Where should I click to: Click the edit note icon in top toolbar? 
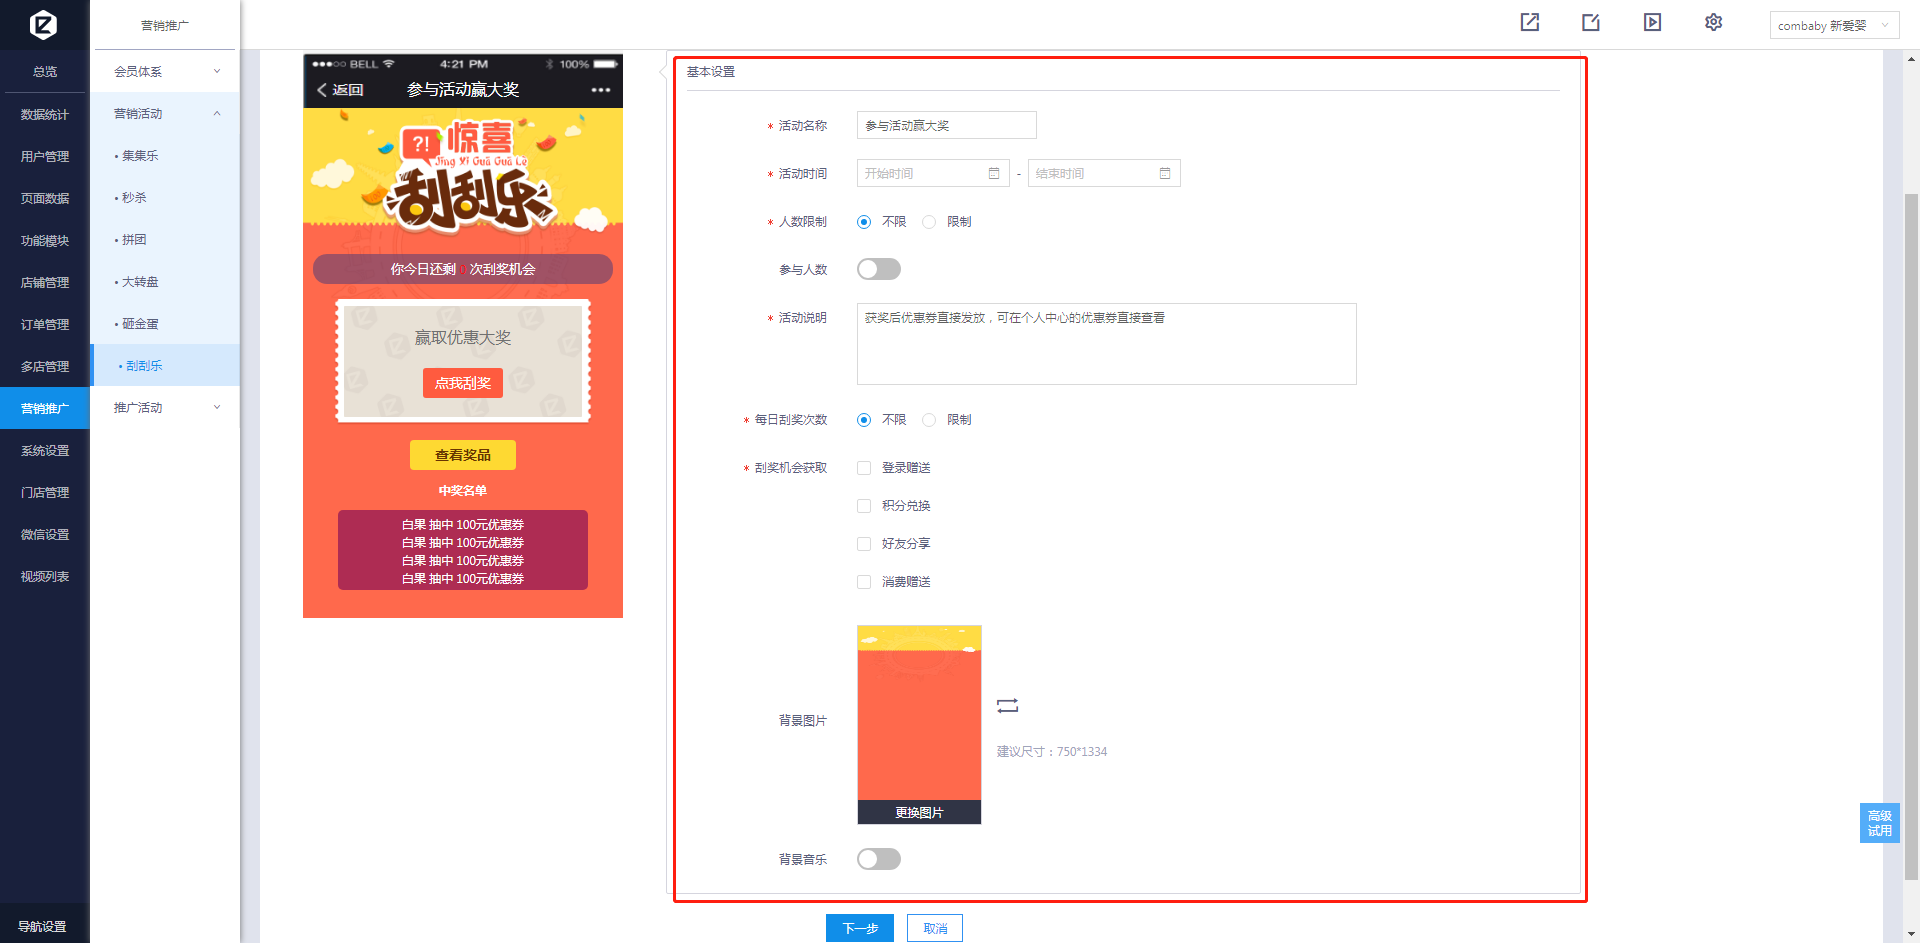click(x=1591, y=22)
